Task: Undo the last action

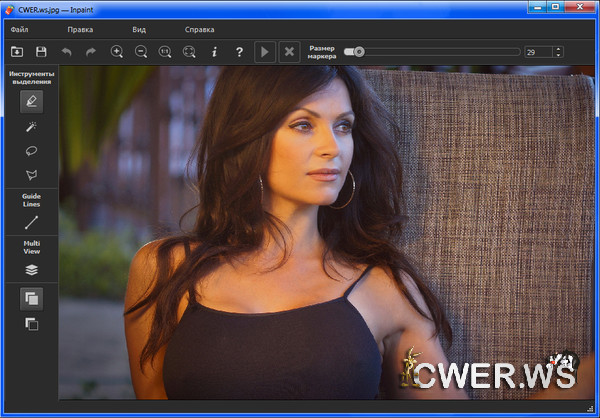Action: pos(67,51)
